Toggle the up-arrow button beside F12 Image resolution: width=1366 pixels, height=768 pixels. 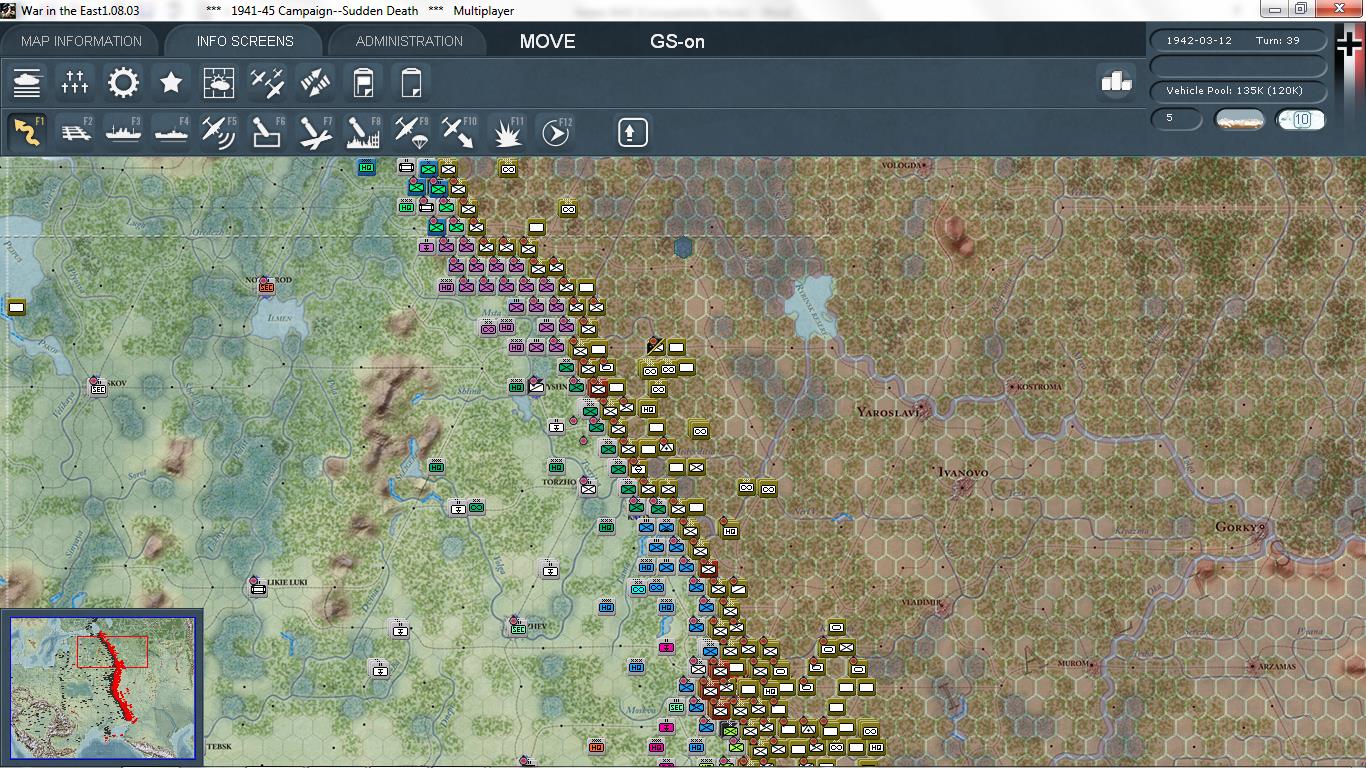click(x=632, y=131)
